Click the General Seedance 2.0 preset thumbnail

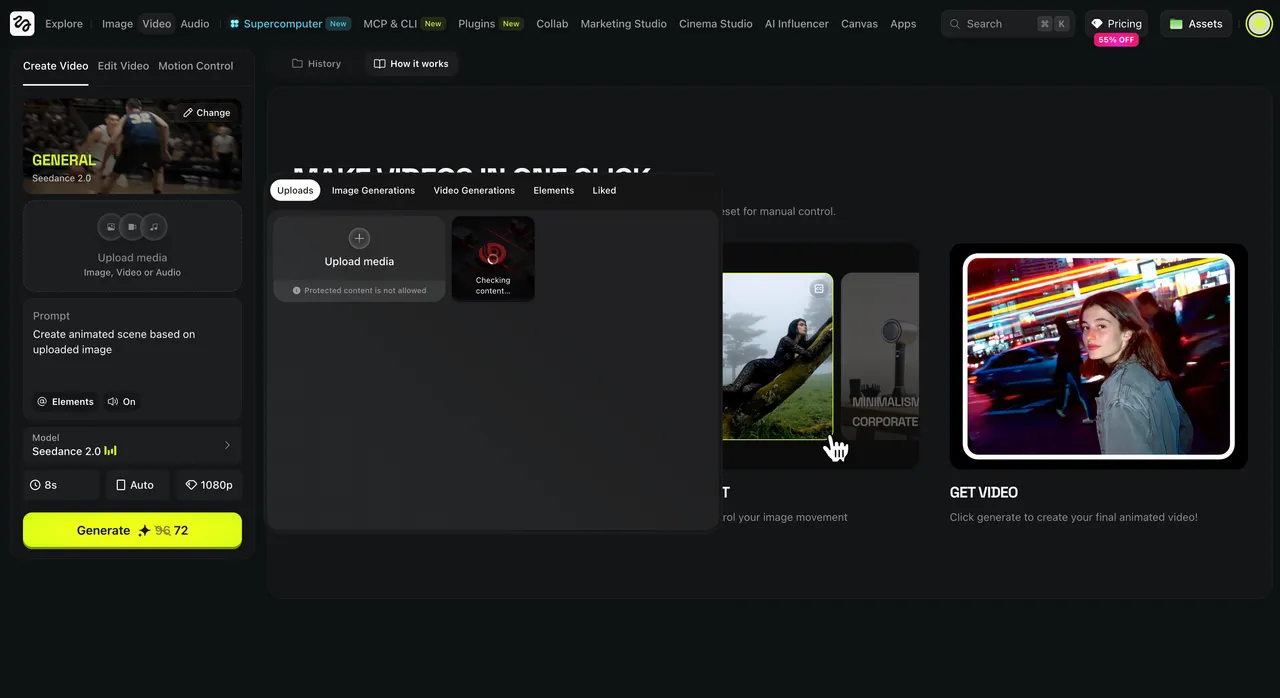click(x=132, y=146)
